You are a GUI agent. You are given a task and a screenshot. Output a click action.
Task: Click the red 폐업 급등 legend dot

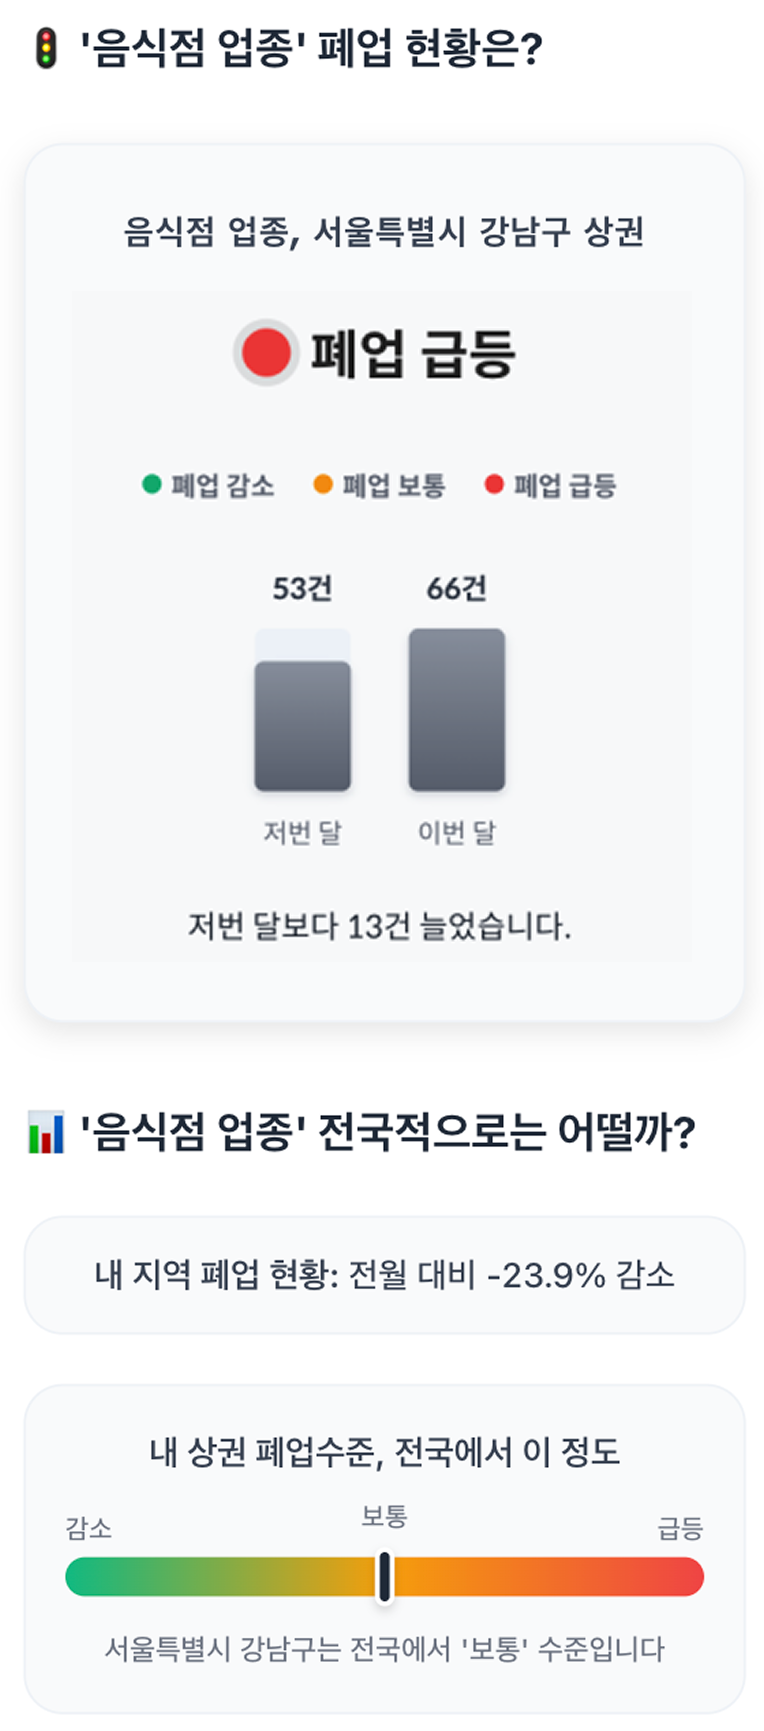coord(494,485)
